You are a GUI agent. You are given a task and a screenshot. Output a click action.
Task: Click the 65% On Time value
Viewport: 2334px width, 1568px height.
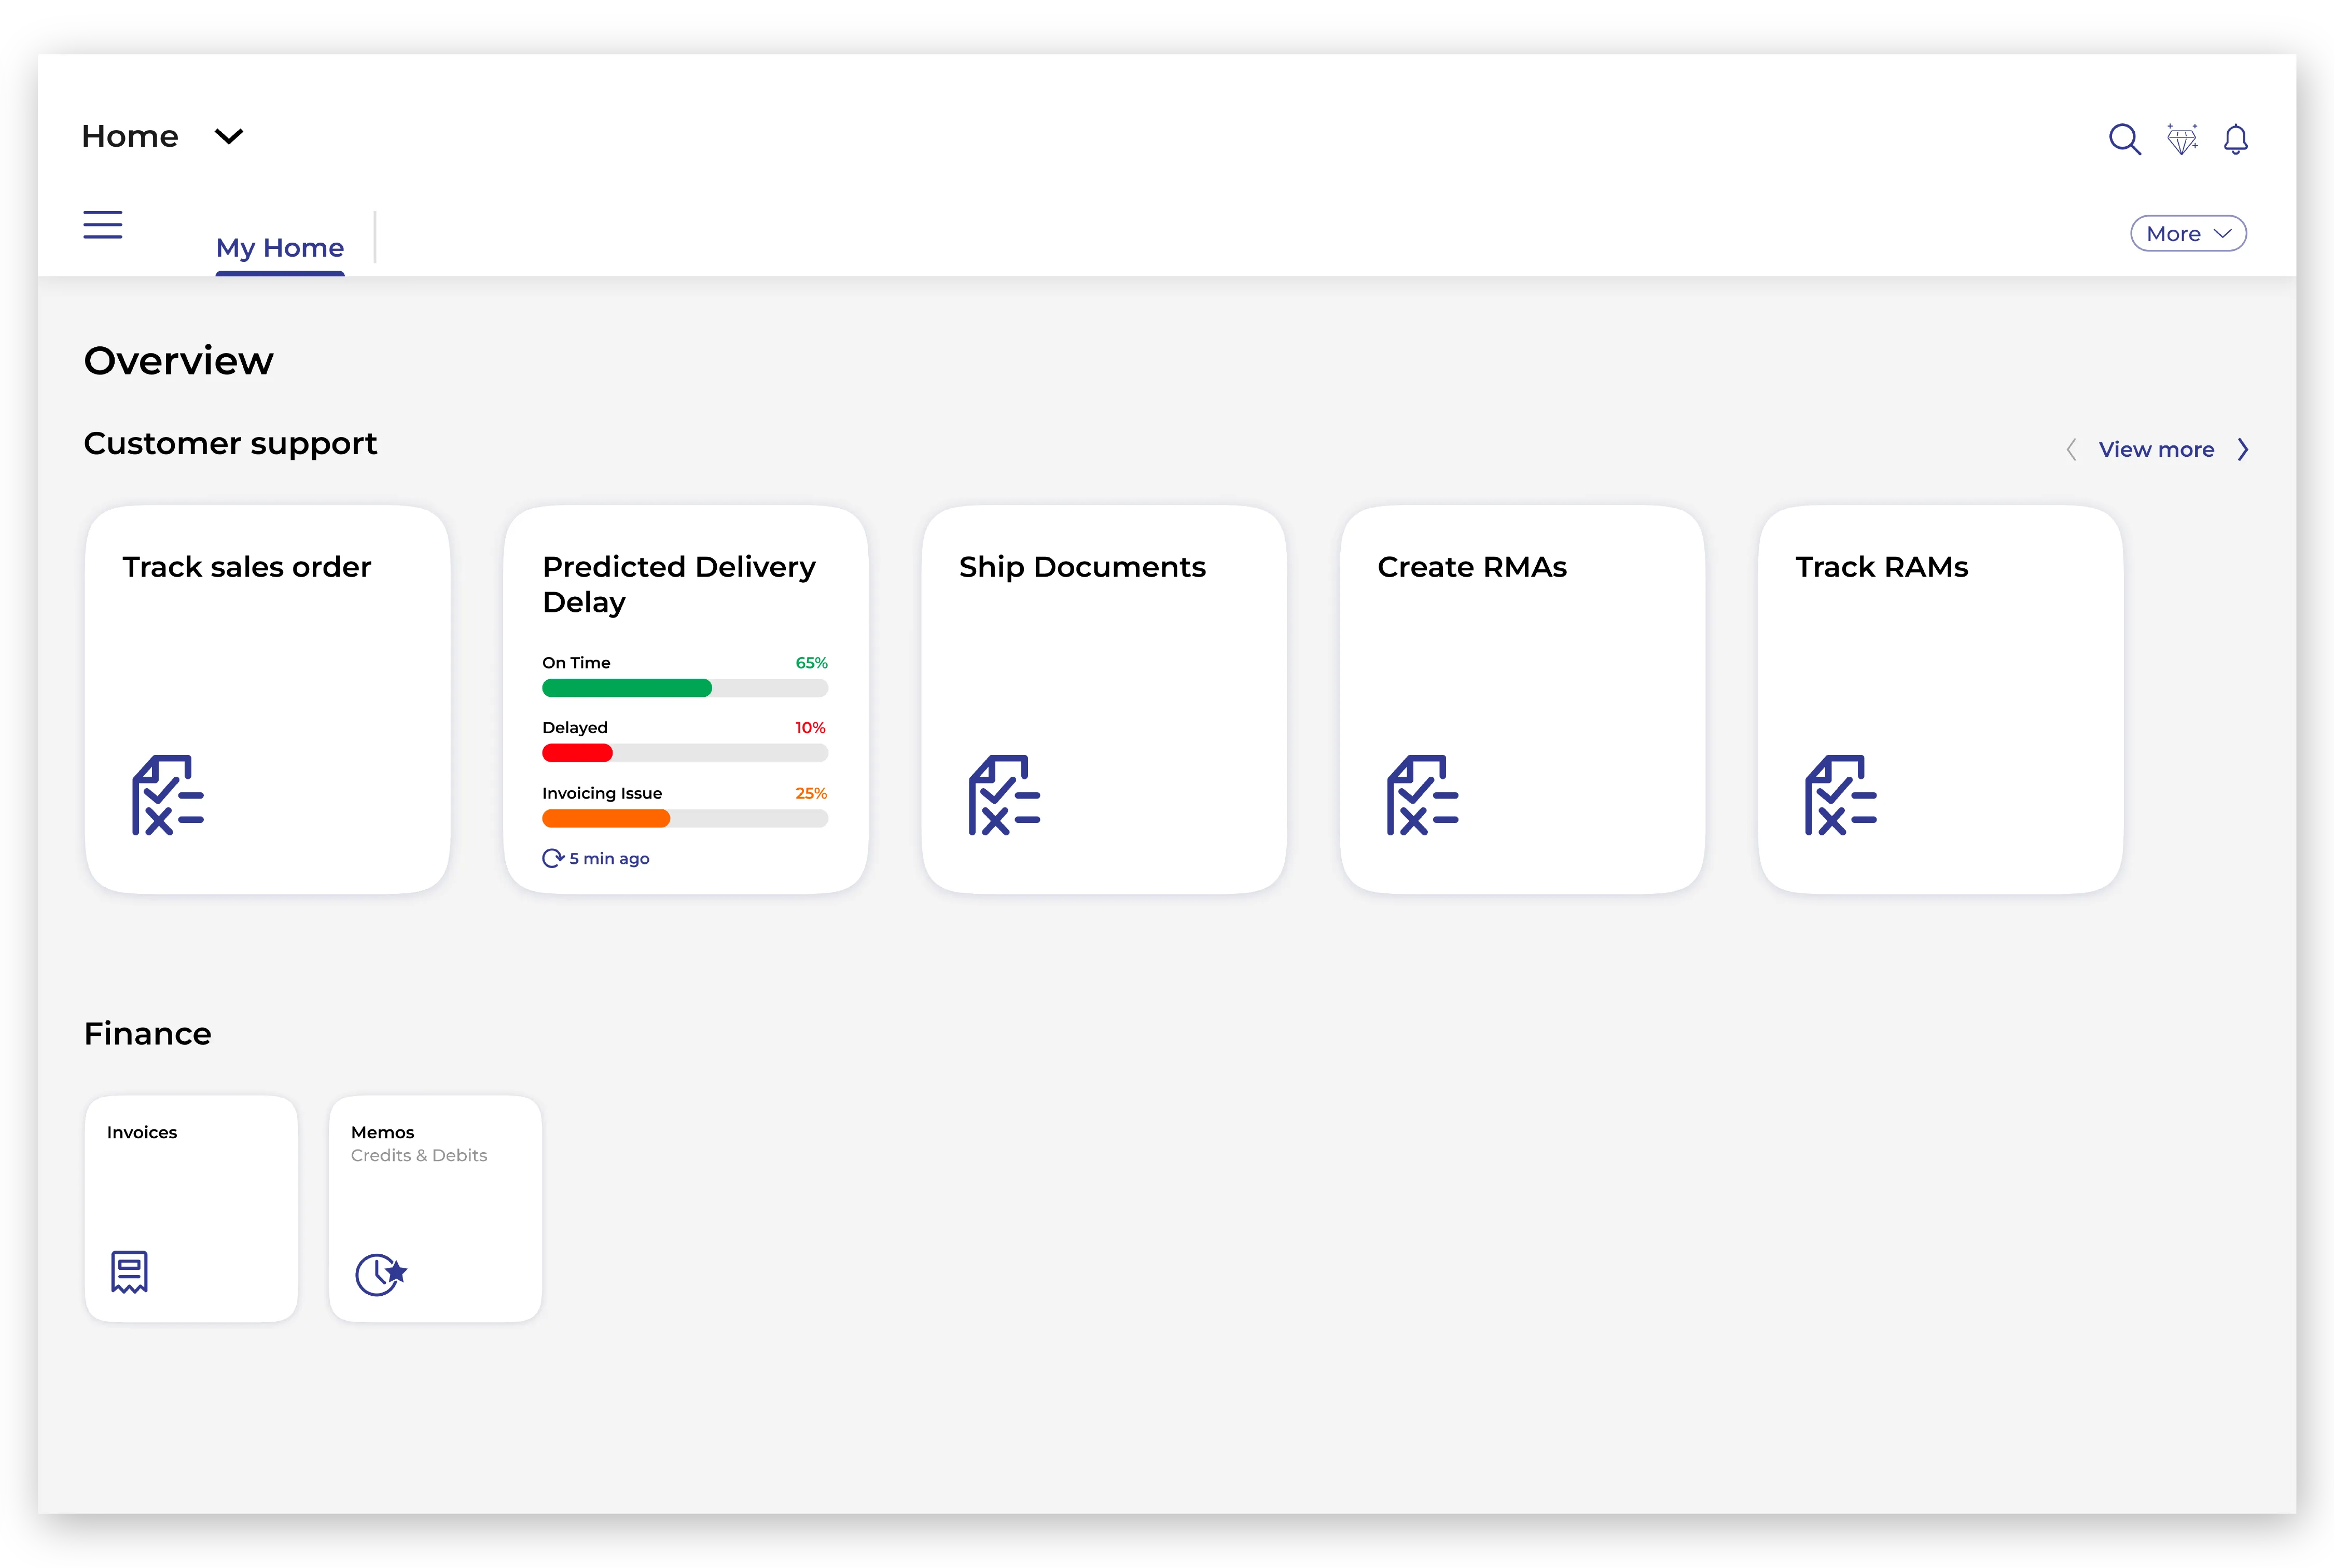pyautogui.click(x=811, y=663)
